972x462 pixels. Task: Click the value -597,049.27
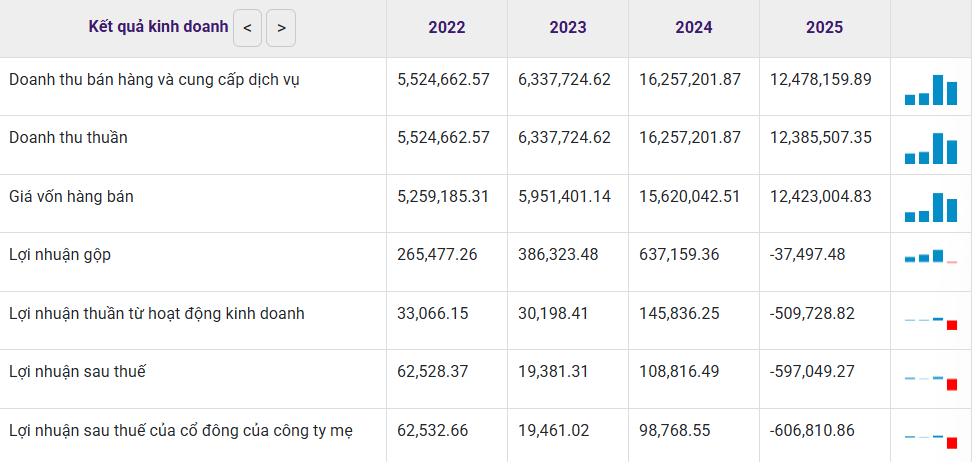812,371
